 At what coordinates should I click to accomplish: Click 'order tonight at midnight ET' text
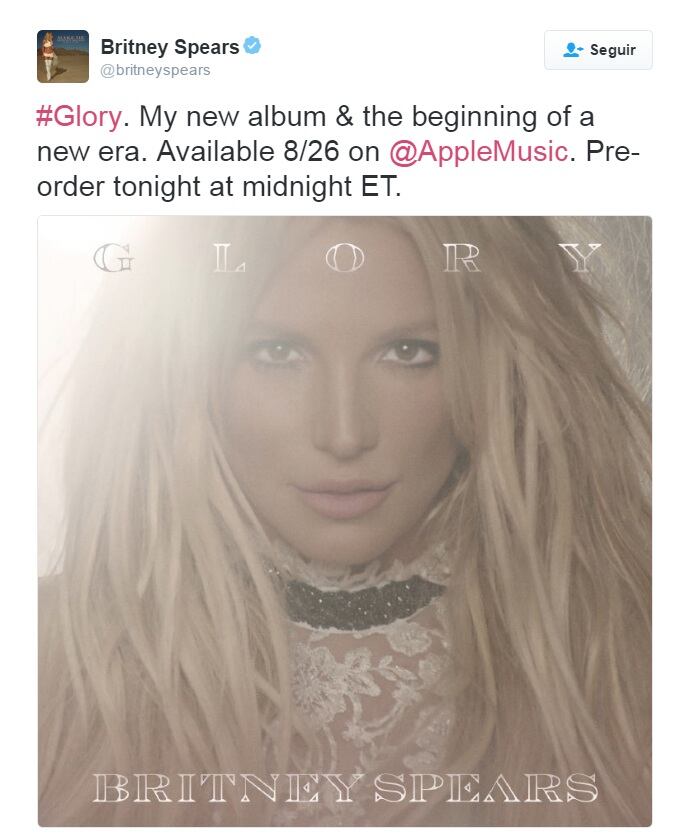[219, 187]
